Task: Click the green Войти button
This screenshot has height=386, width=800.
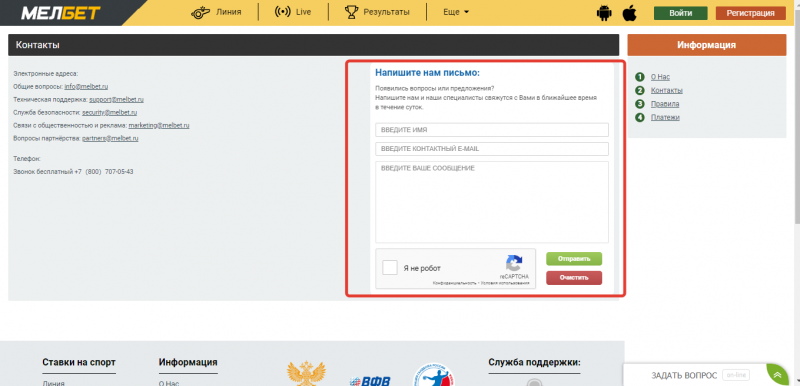Action: [681, 13]
